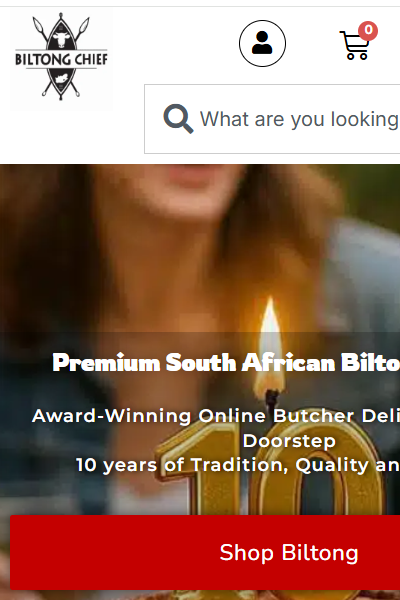Focus the 'What are you looking' search field
The width and height of the screenshot is (400, 600).
click(272, 119)
